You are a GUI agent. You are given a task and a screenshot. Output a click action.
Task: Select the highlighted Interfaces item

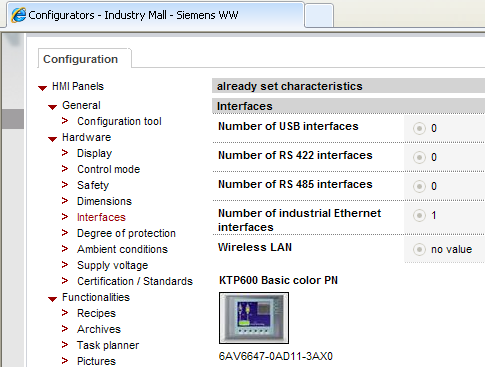(x=101, y=217)
